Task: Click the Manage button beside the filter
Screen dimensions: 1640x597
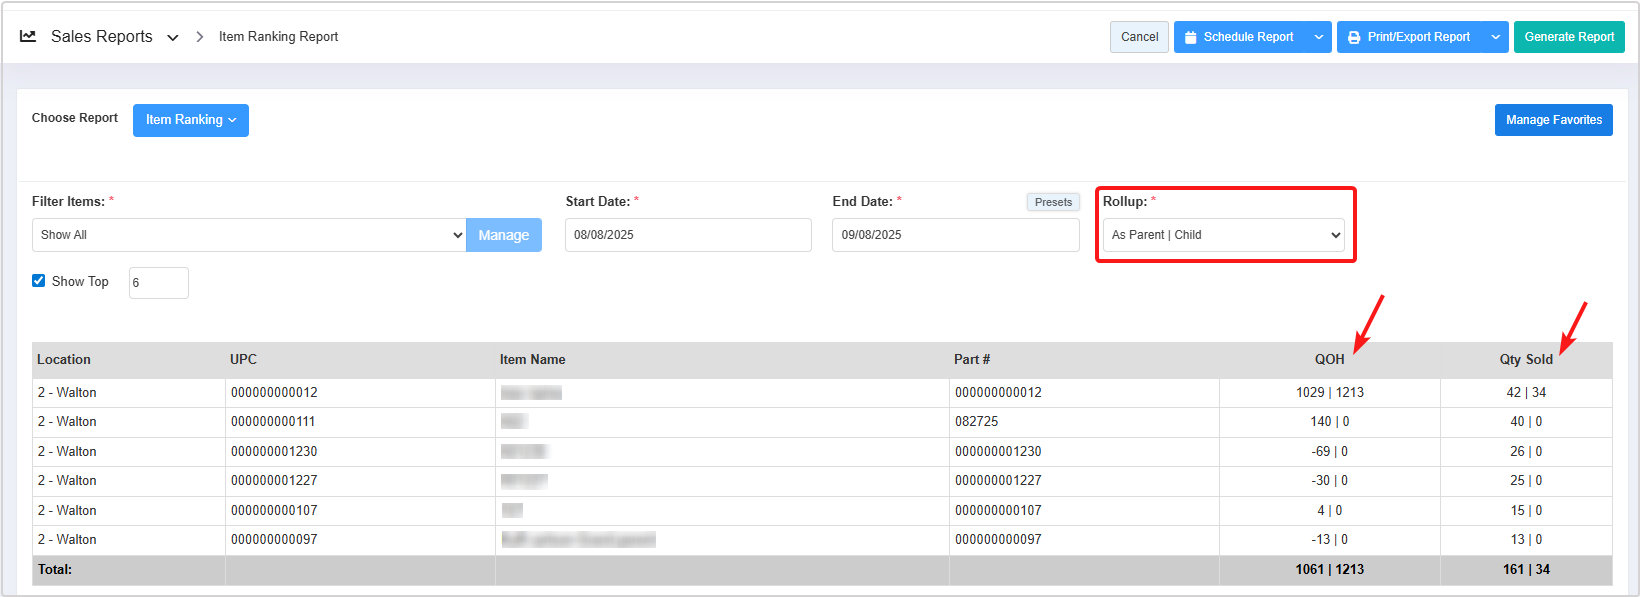Action: click(503, 235)
